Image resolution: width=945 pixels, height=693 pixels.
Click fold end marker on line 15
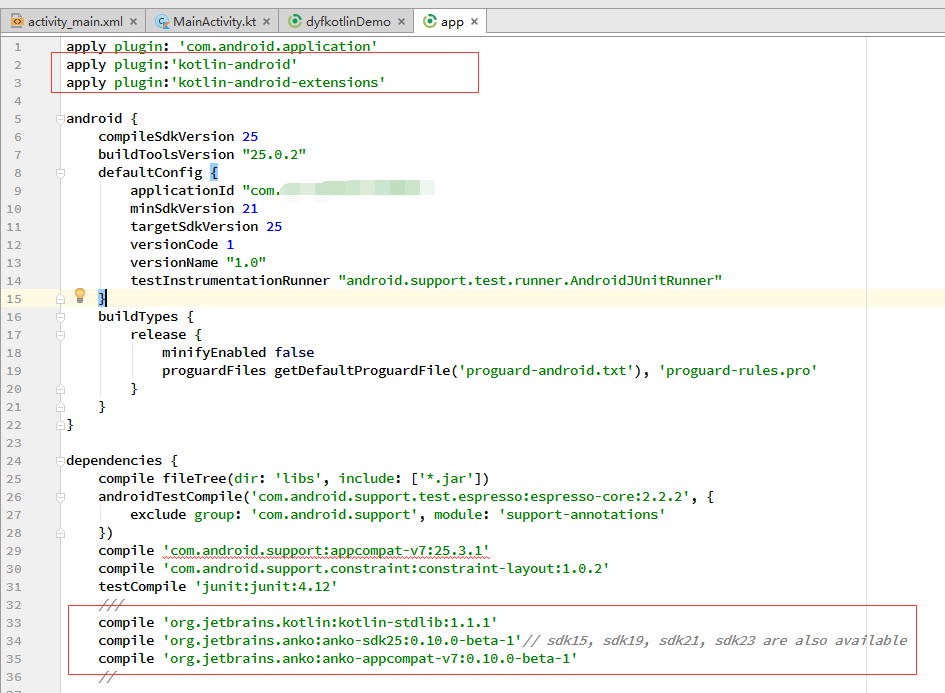click(x=60, y=299)
